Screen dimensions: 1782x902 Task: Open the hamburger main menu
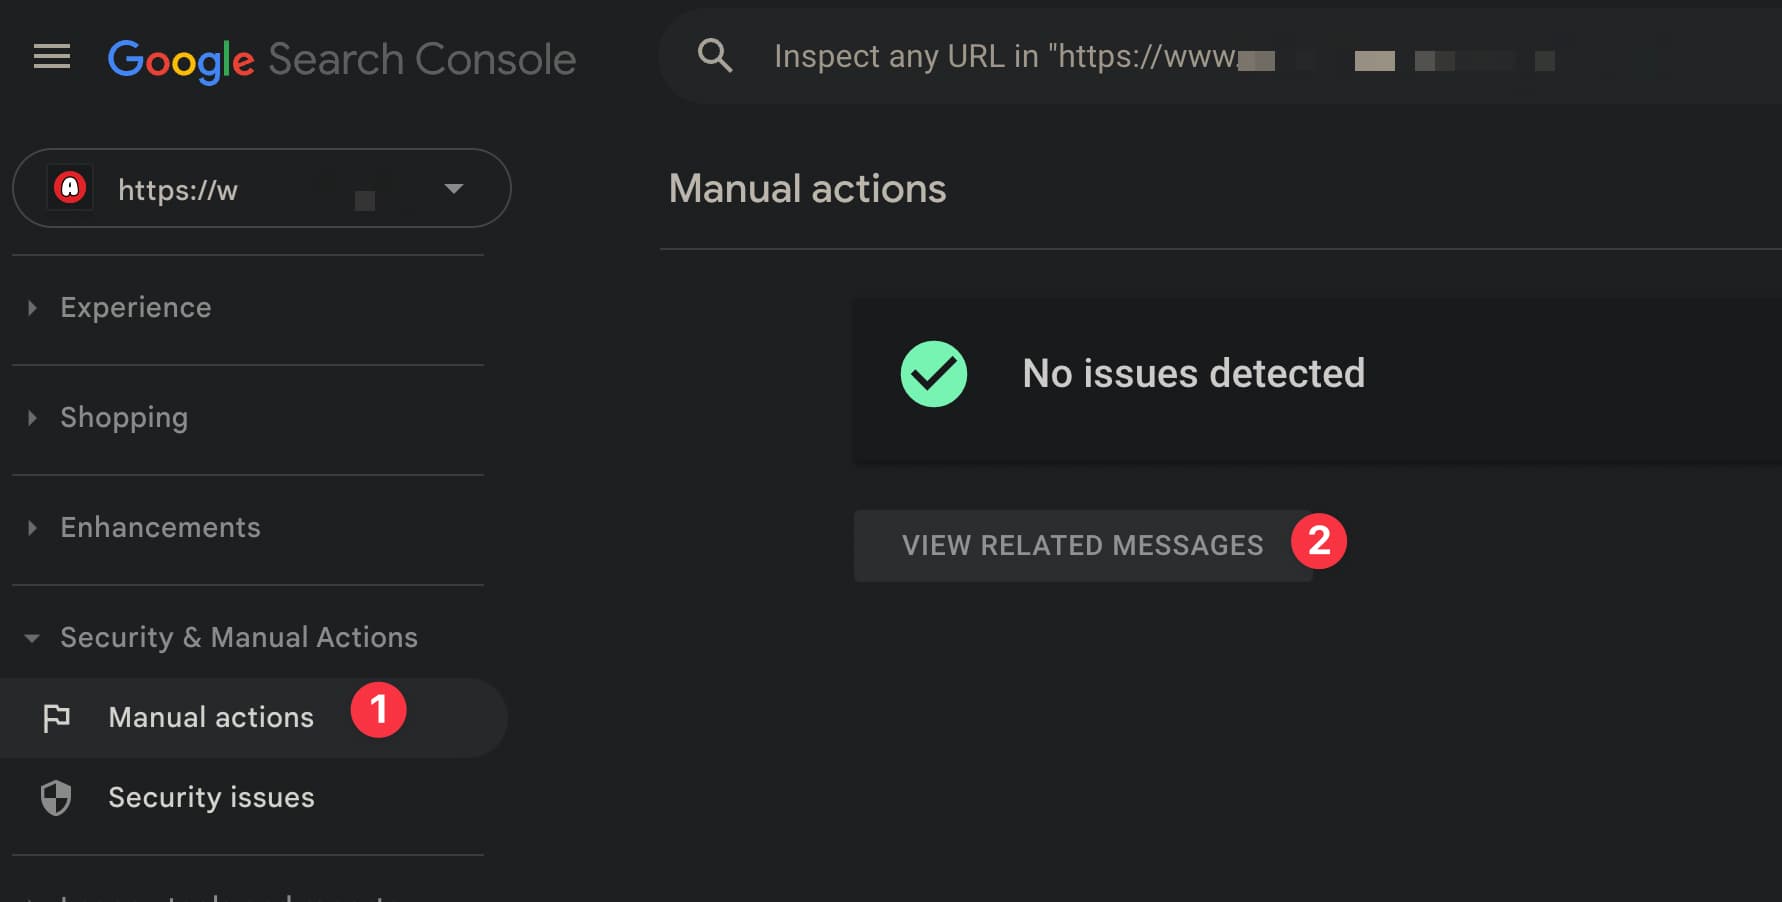click(52, 57)
